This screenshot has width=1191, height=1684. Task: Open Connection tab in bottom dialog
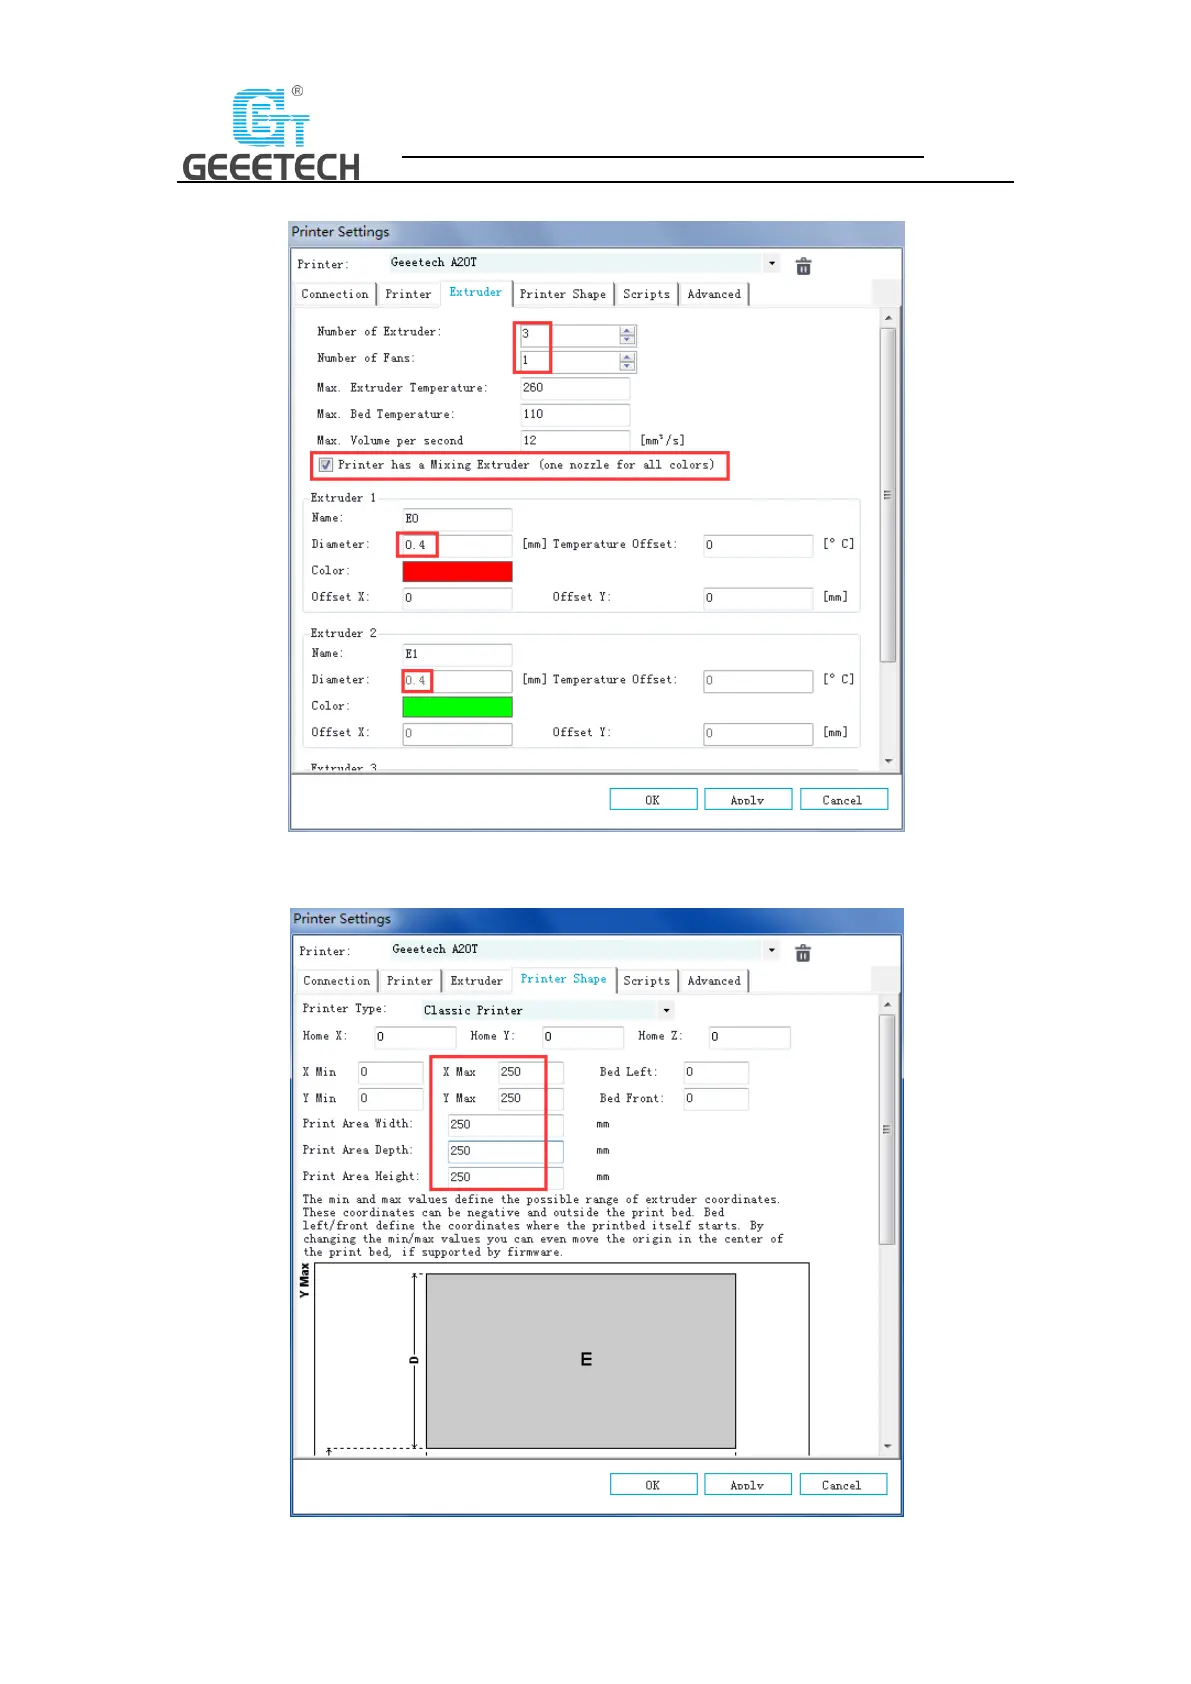337,981
